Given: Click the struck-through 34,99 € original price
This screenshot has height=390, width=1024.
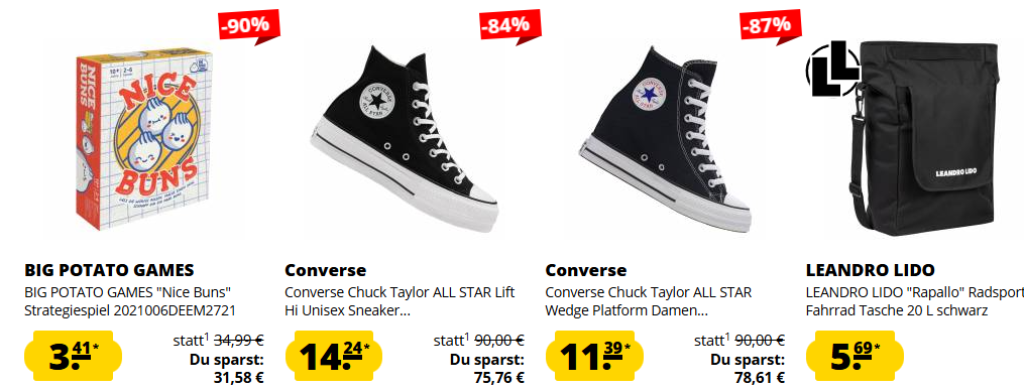Looking at the screenshot, I should tap(238, 340).
